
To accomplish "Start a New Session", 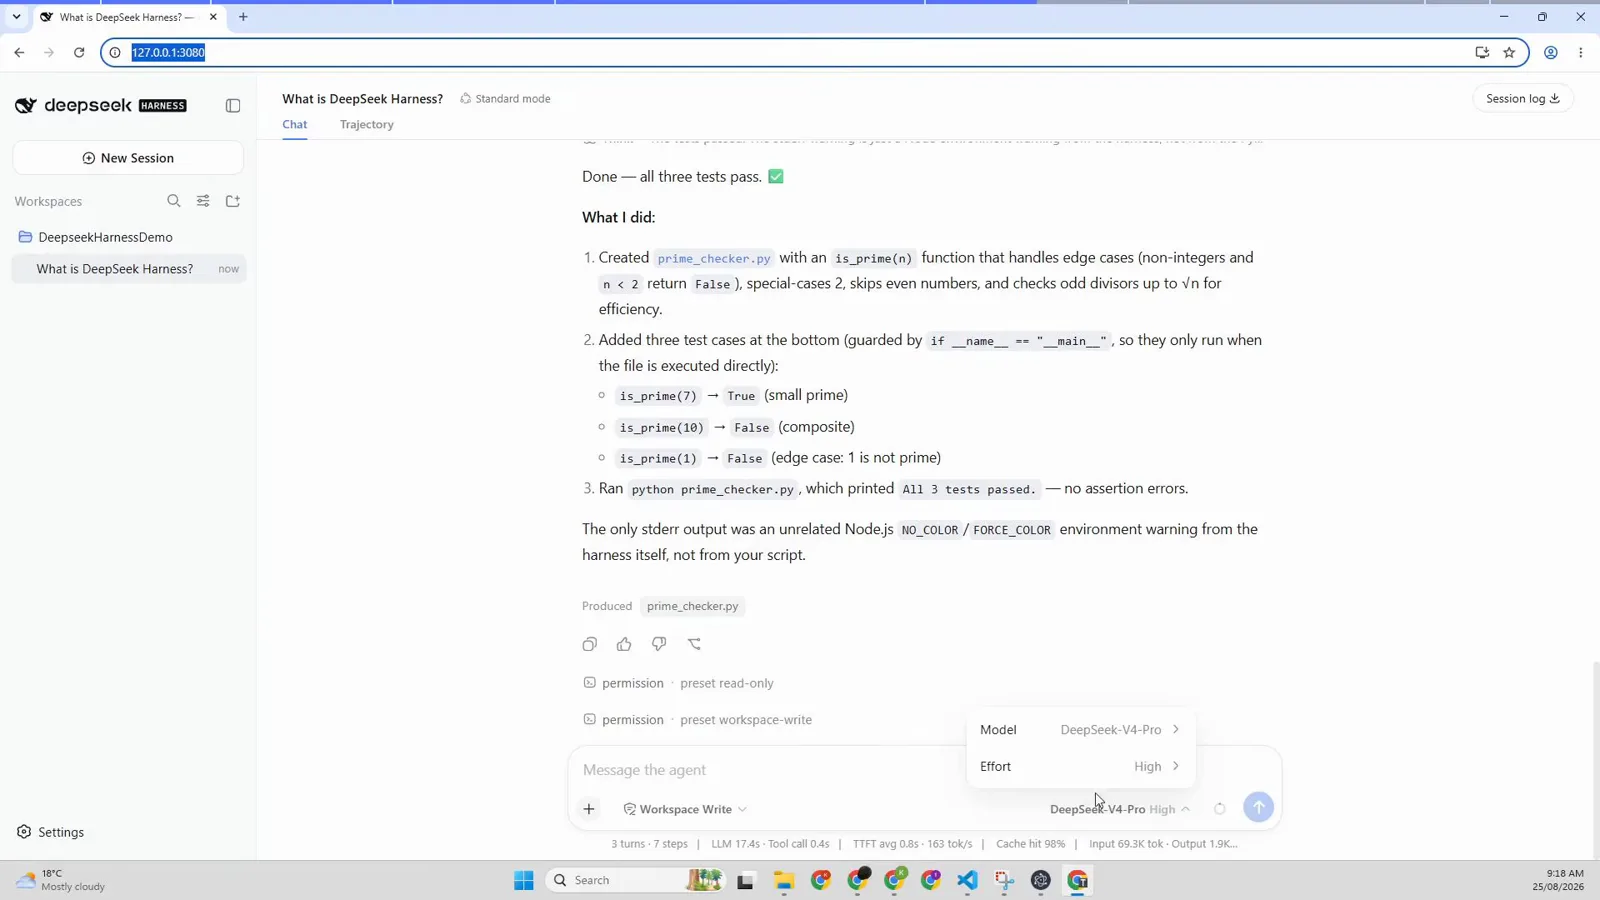I will [128, 158].
